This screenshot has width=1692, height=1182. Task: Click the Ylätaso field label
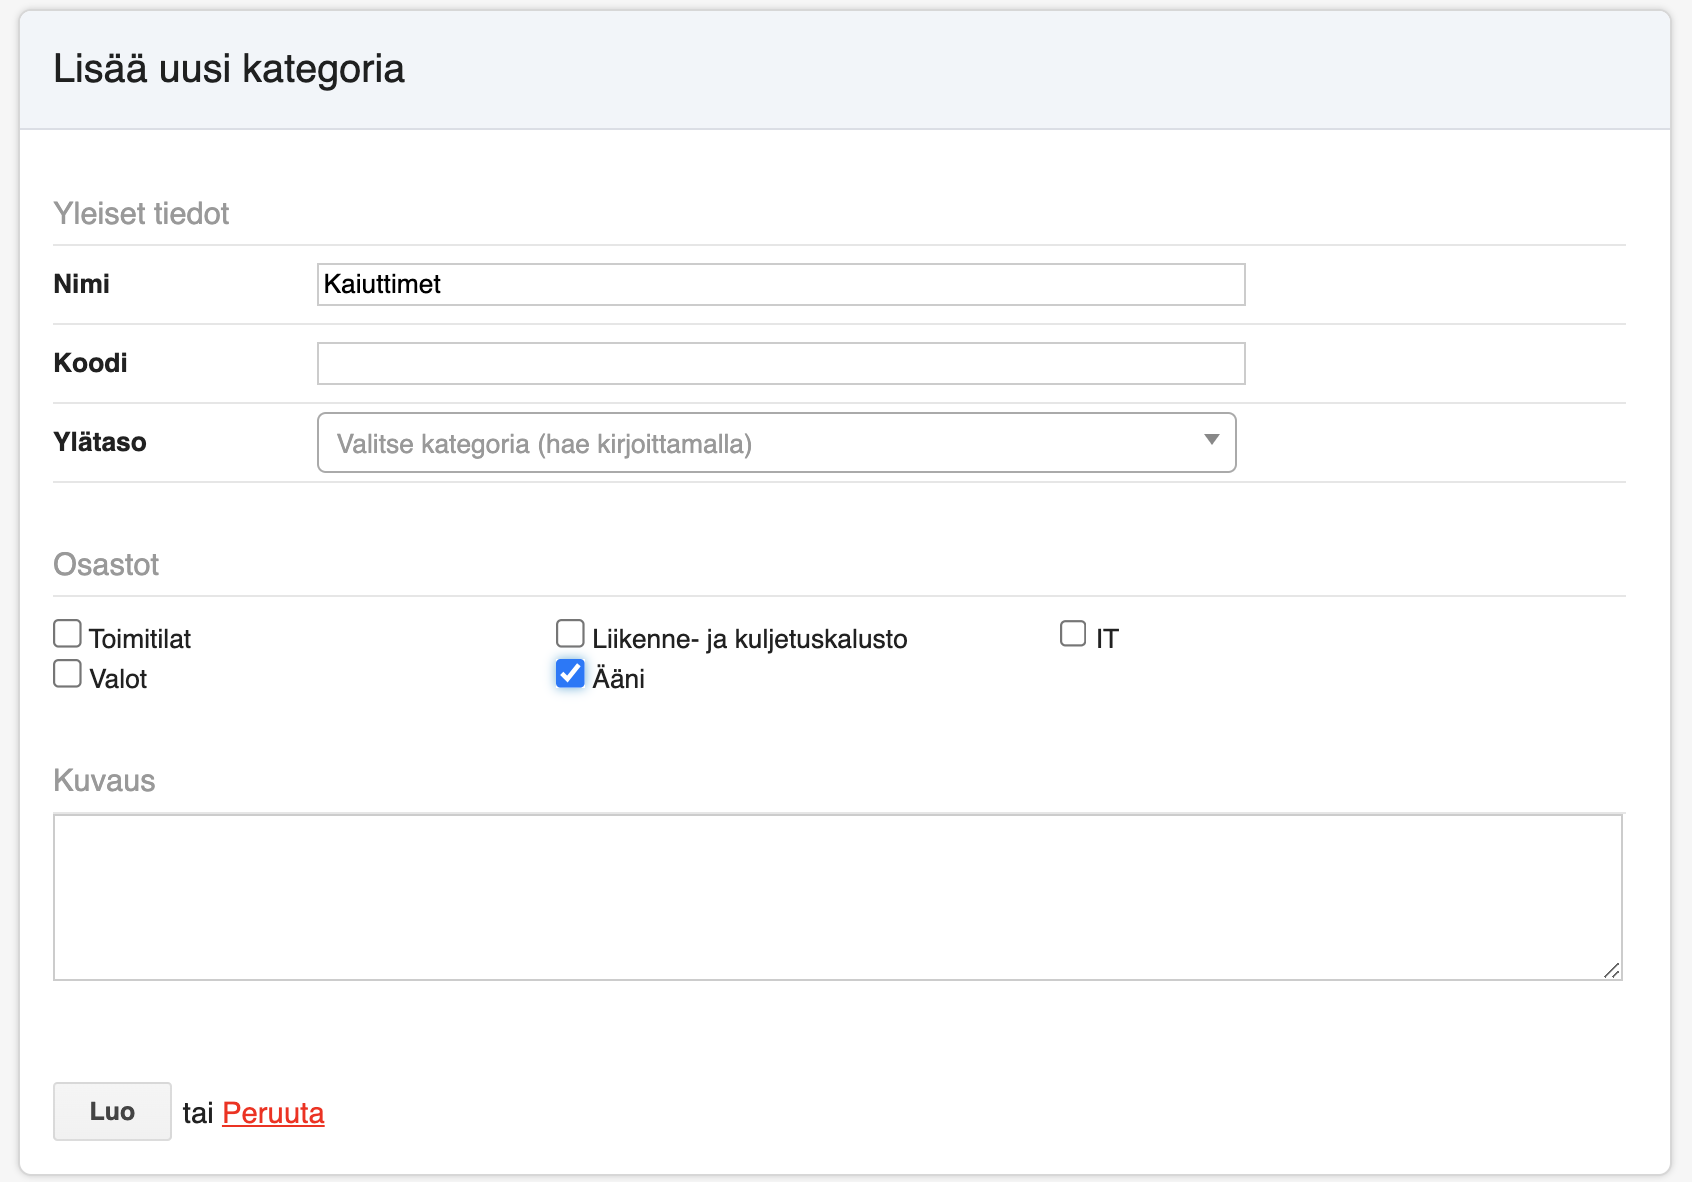100,442
